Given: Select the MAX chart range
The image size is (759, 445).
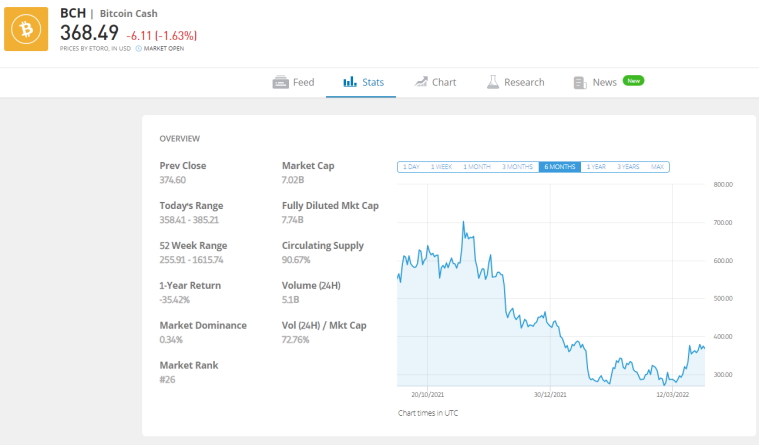Looking at the screenshot, I should [x=657, y=167].
